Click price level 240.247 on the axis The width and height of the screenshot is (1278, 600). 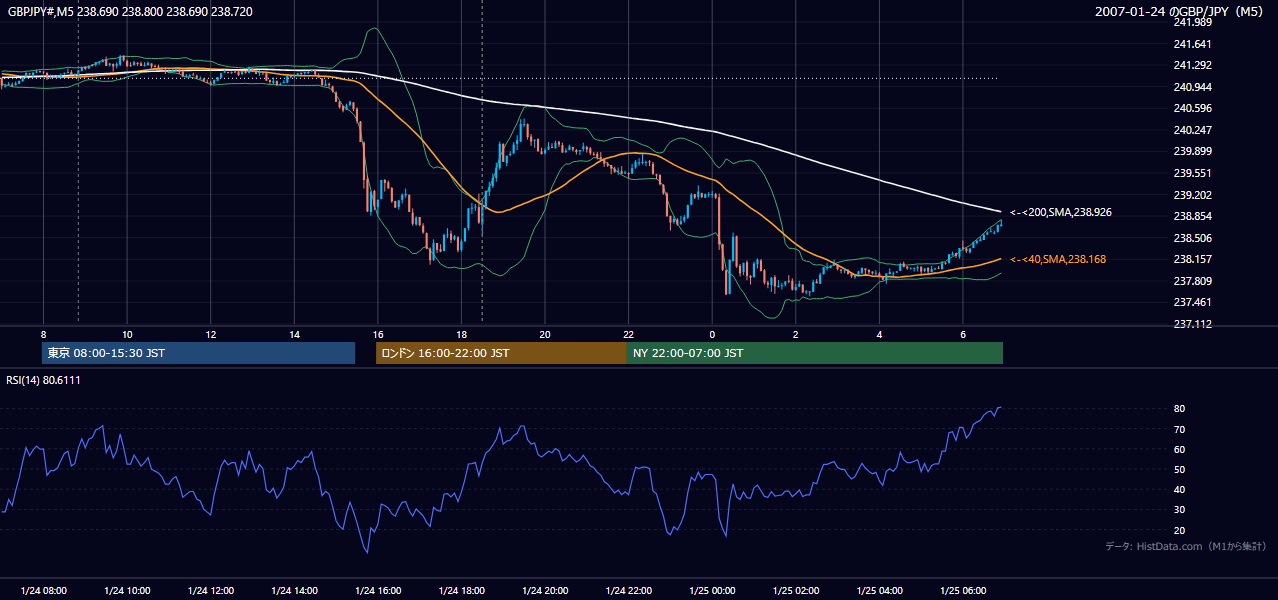coord(1192,130)
